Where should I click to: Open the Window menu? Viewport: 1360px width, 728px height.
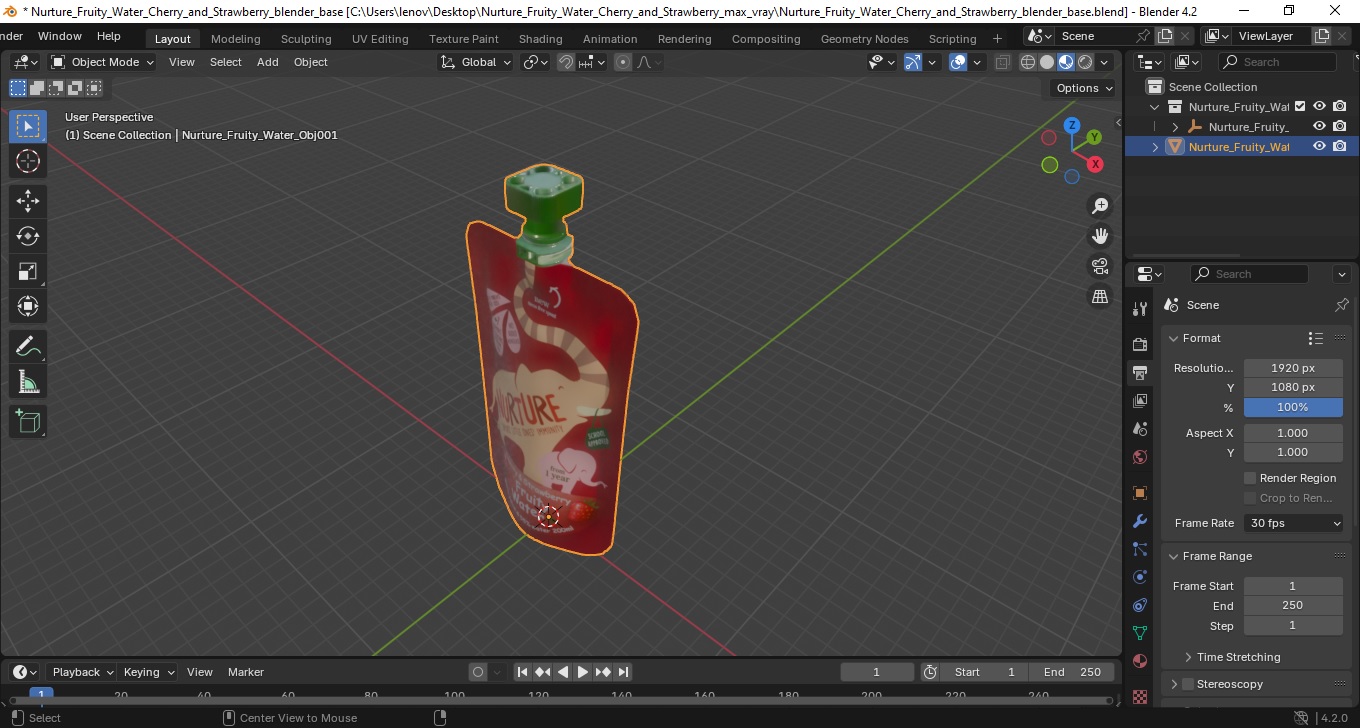coord(60,36)
